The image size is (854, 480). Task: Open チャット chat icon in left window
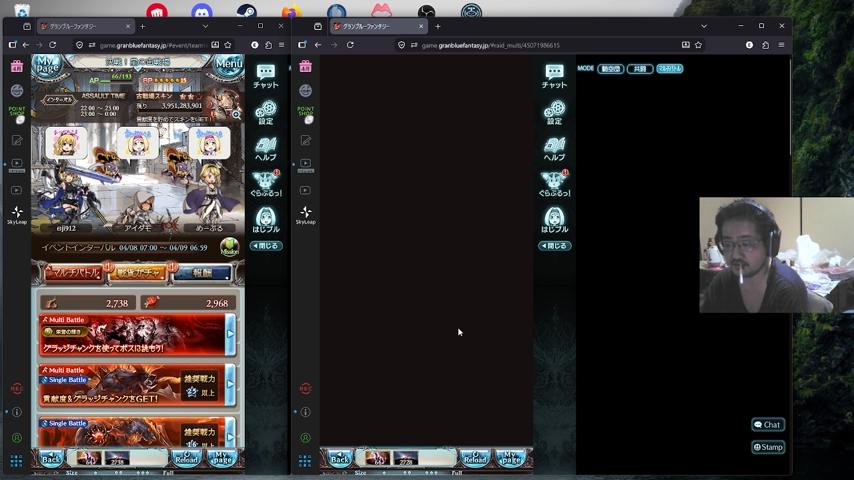pos(266,76)
